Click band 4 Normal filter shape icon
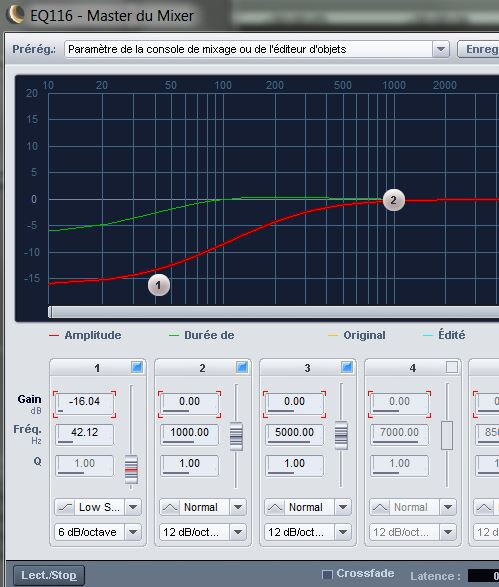 pos(380,507)
